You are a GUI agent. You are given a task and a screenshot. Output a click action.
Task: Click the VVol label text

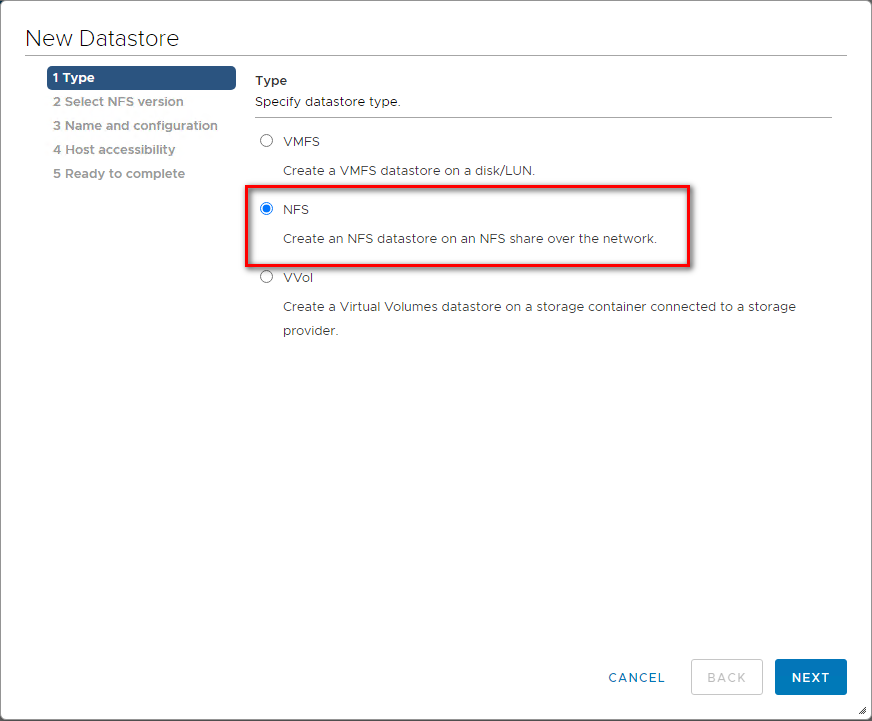click(x=298, y=278)
